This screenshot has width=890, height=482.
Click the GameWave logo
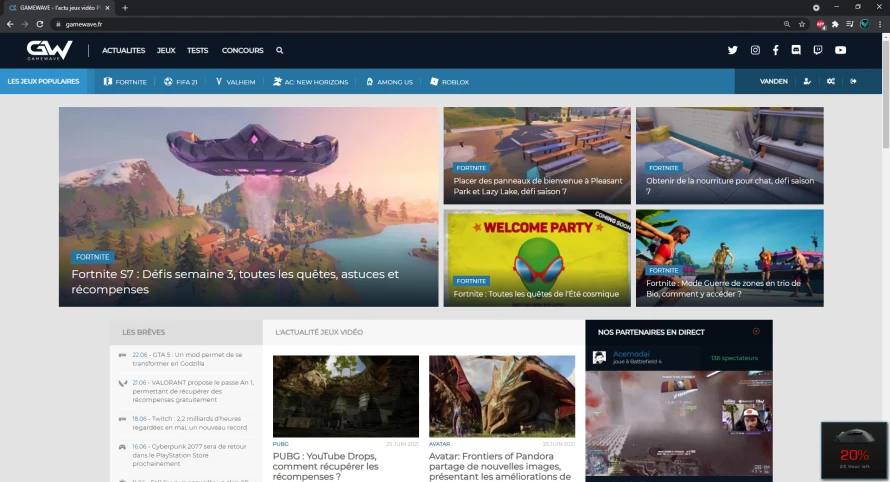pyautogui.click(x=49, y=51)
